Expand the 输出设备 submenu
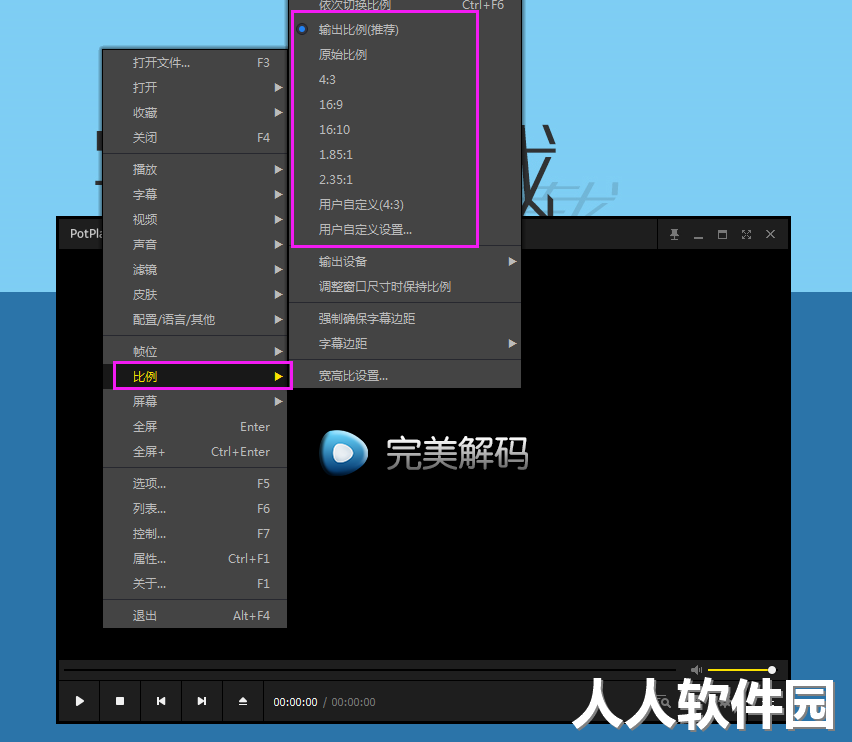852x742 pixels. [405, 261]
